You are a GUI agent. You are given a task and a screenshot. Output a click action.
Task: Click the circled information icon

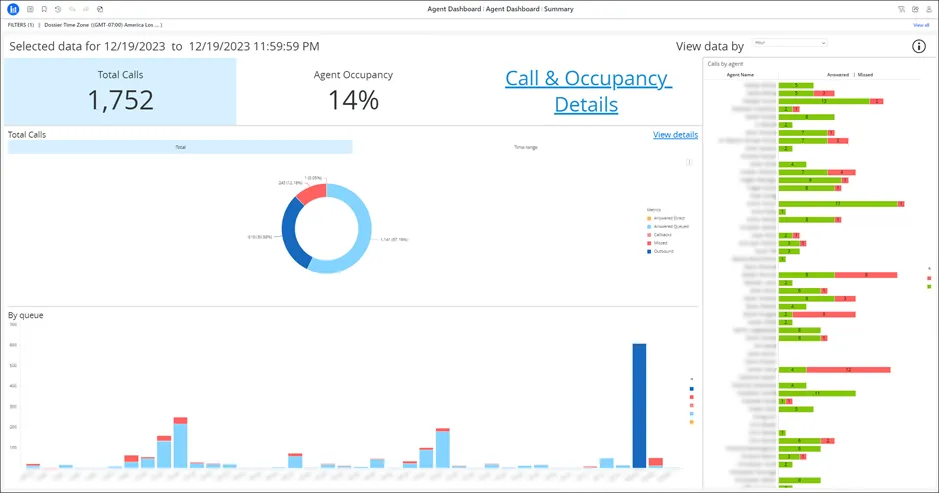pos(919,47)
